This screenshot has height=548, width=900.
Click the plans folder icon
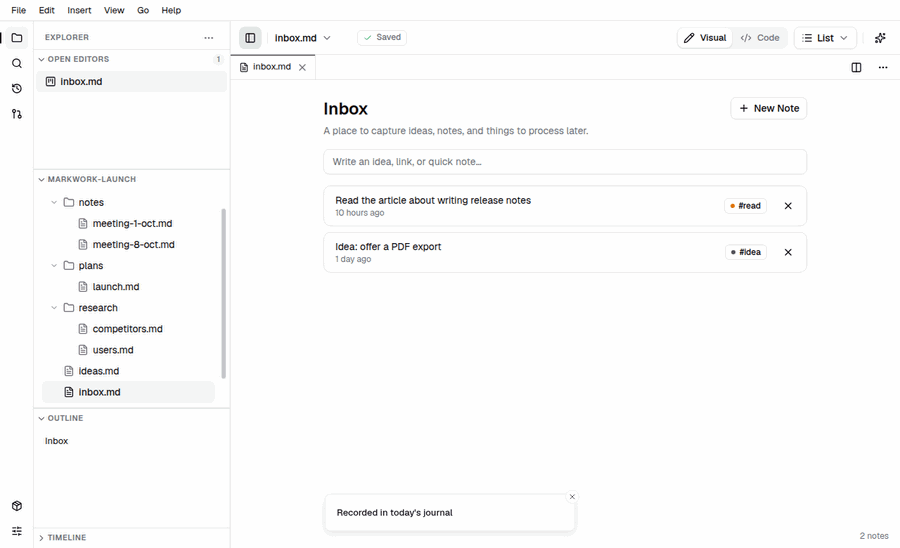[x=69, y=265]
